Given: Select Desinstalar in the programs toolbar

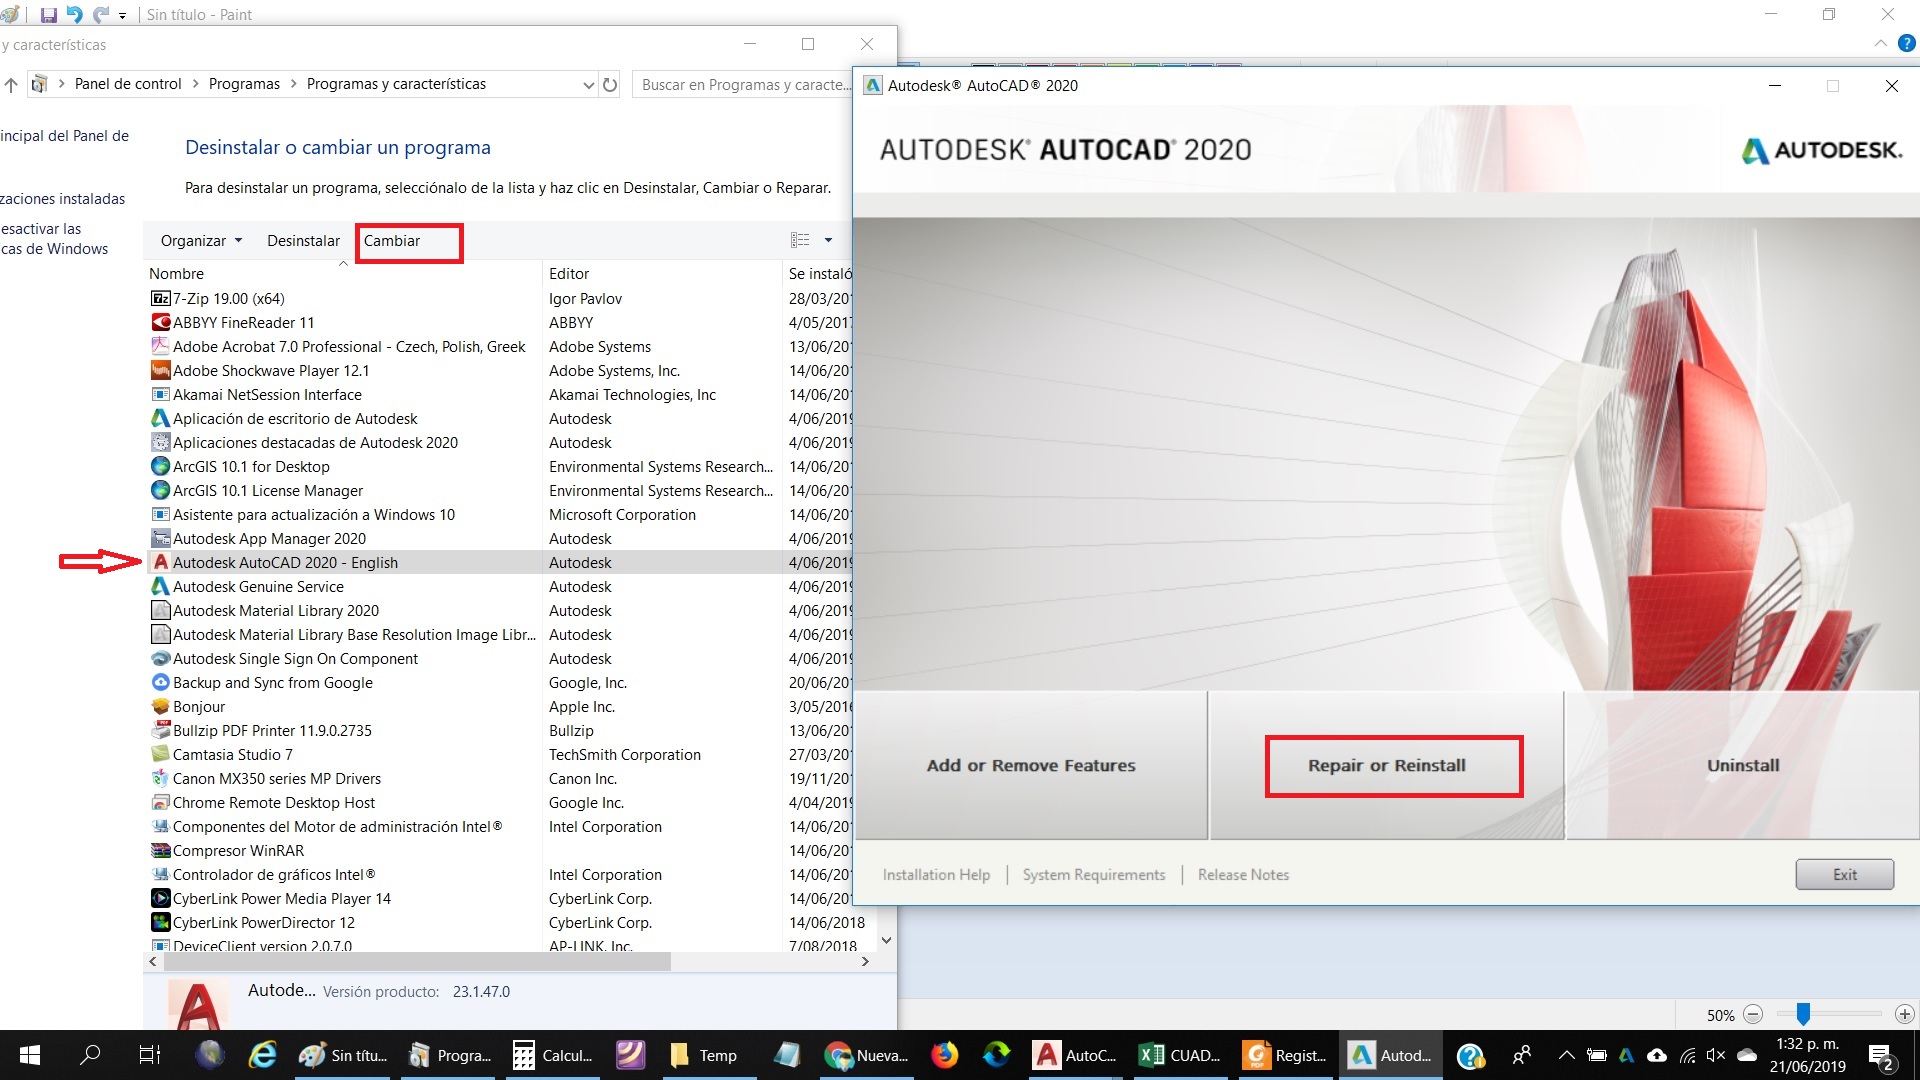Looking at the screenshot, I should pos(303,240).
